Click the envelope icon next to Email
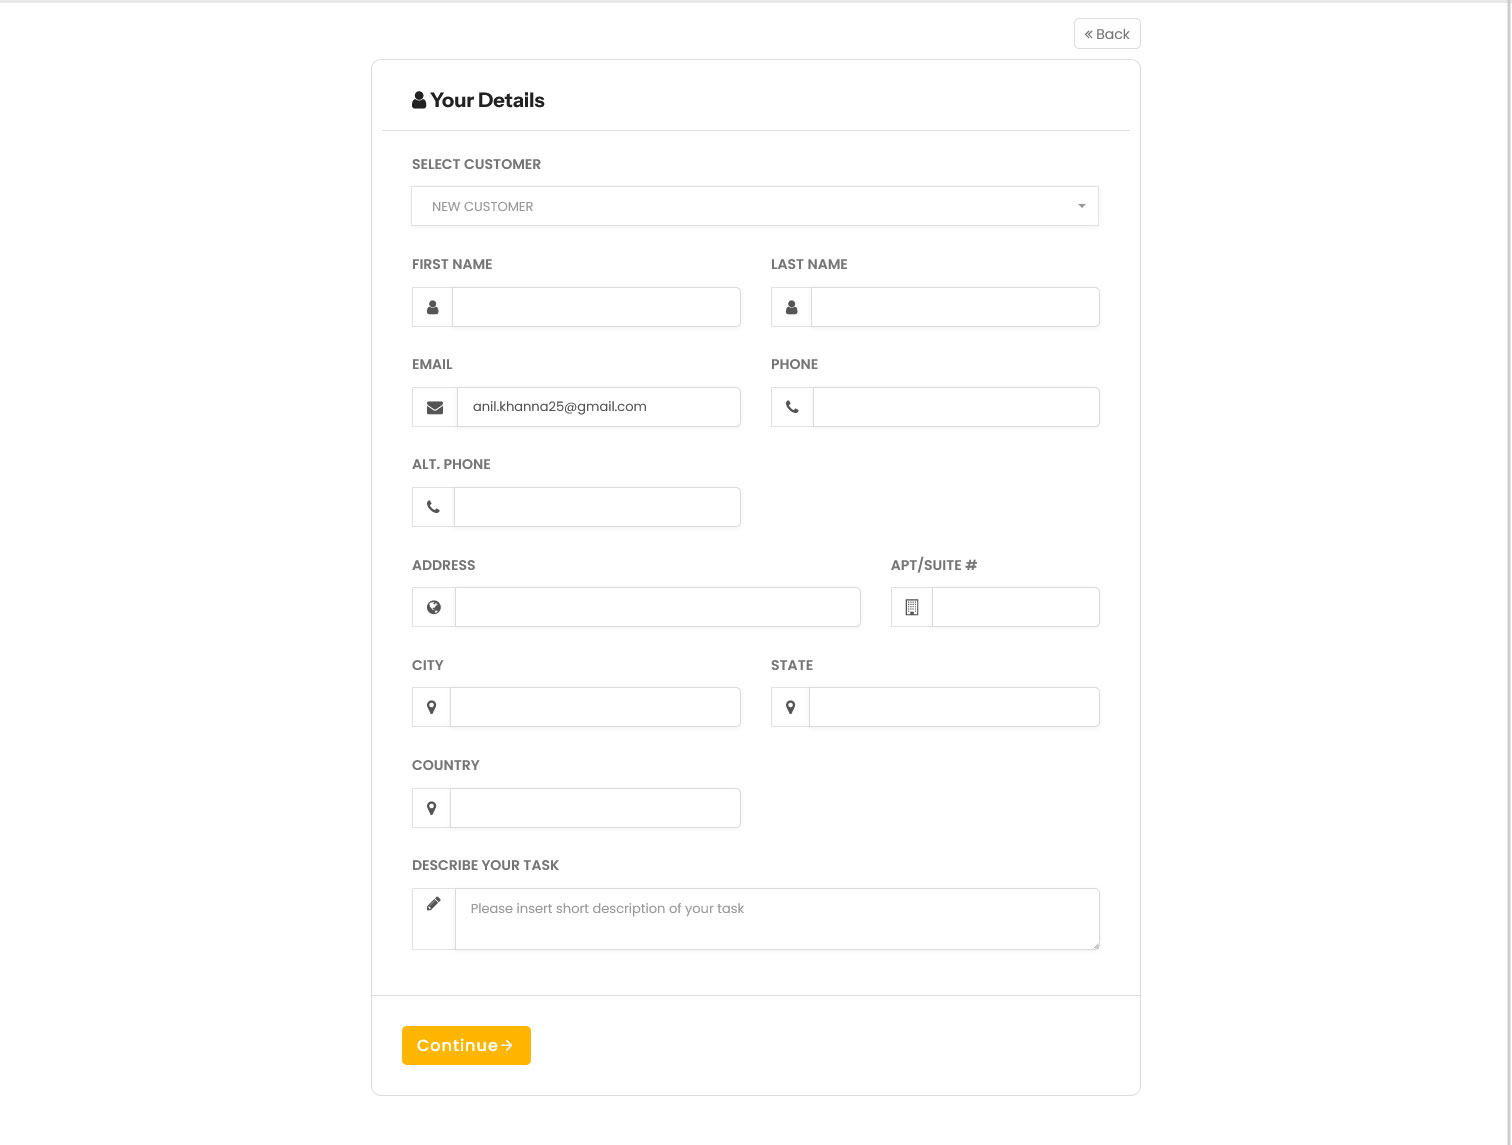Viewport: 1512px width, 1145px height. [x=435, y=407]
